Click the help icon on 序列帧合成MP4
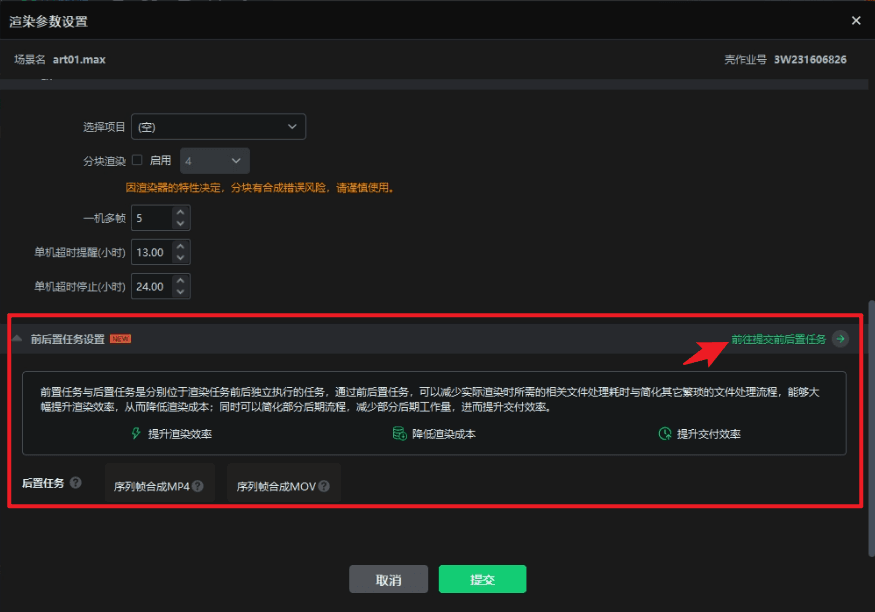 (198, 486)
